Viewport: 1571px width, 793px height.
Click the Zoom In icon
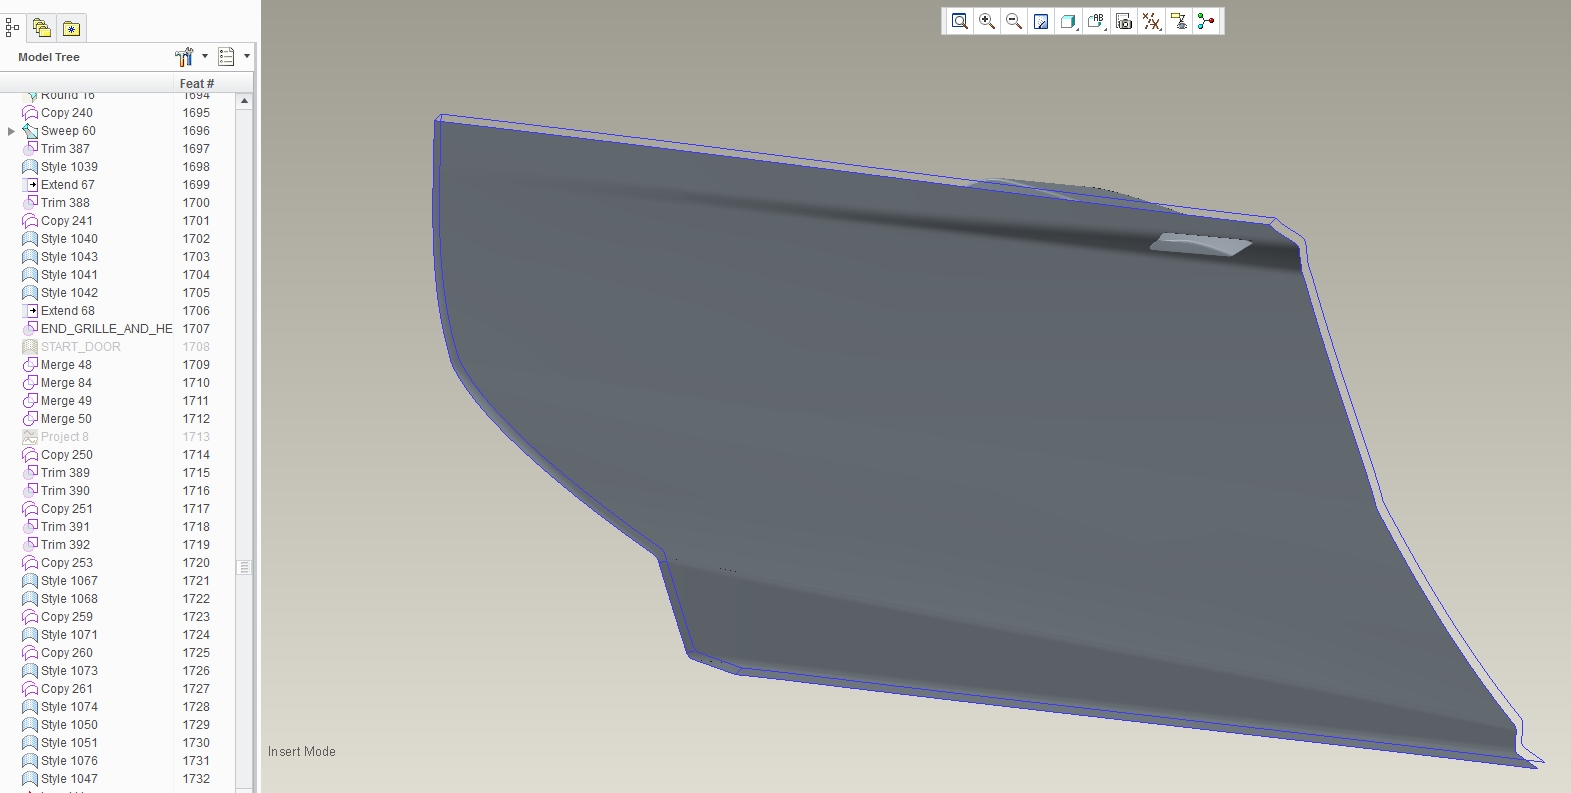[x=987, y=21]
